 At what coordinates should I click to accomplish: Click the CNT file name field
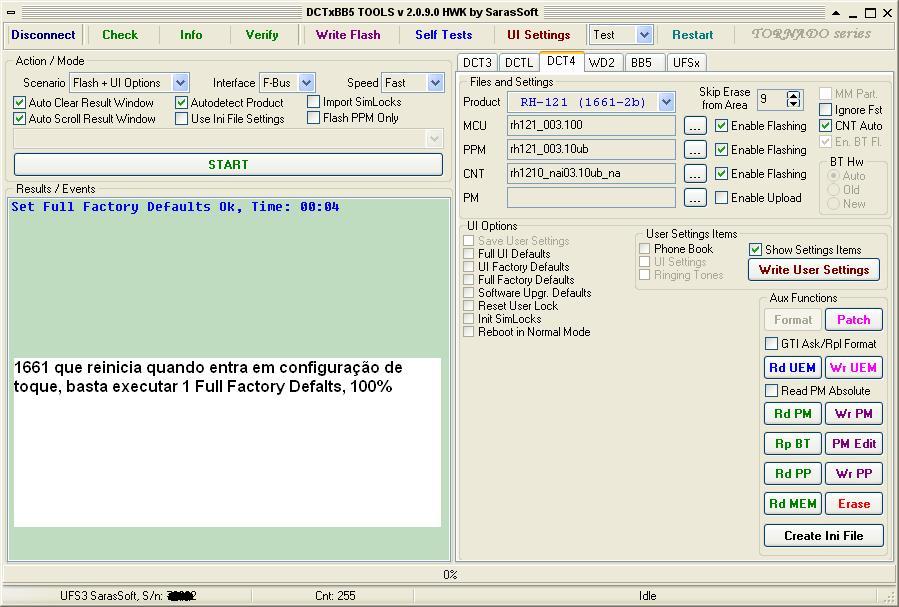click(591, 174)
